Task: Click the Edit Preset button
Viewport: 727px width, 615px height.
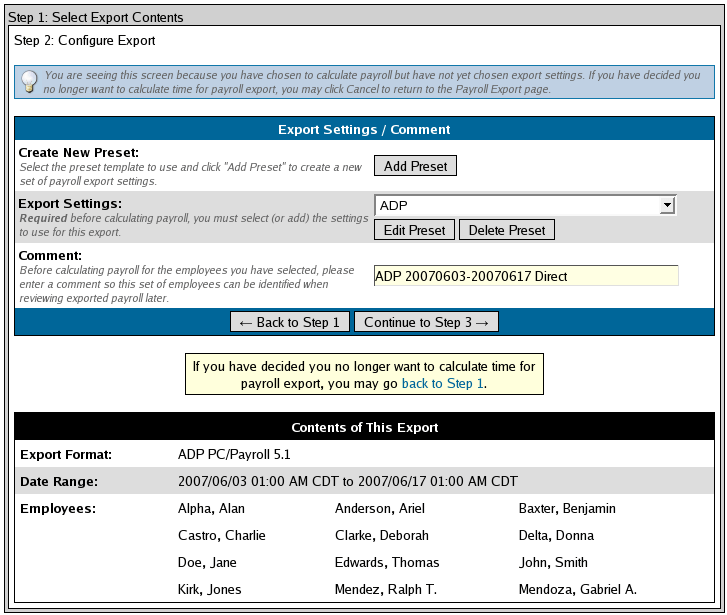Action: coord(414,230)
